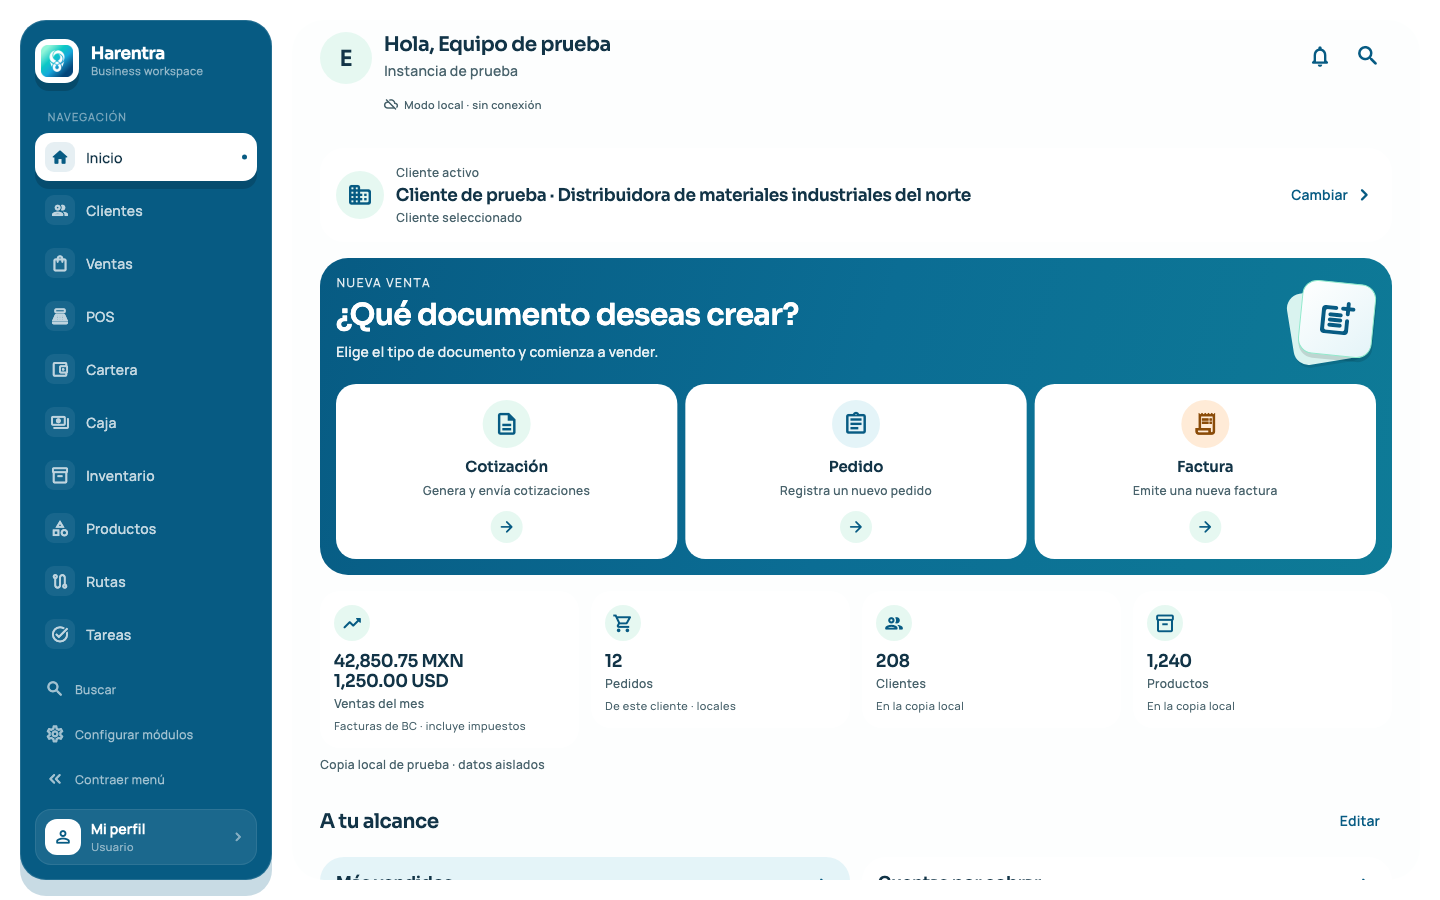Click the arrow under Cotización card
This screenshot has height=900, width=1440.
pos(507,527)
